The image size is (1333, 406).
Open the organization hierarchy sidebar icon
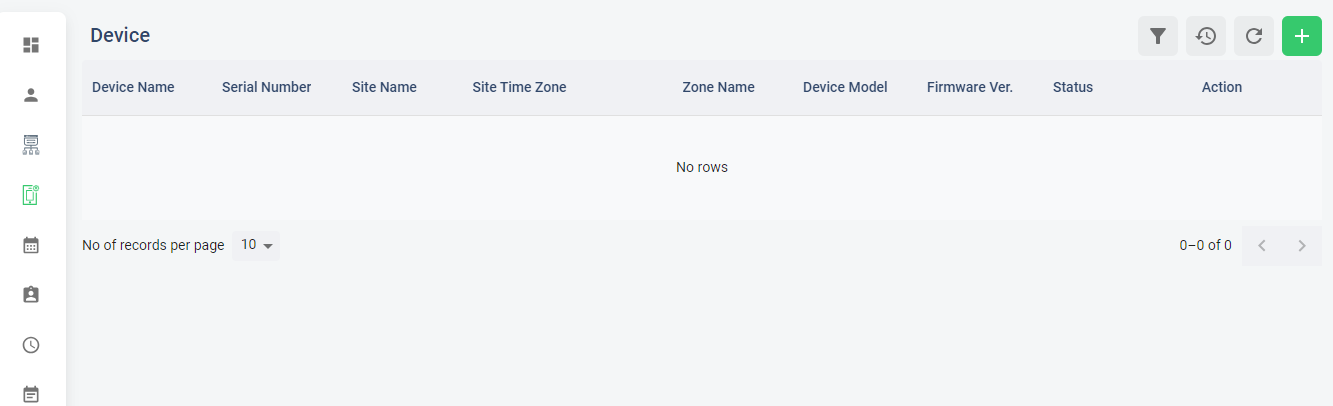[x=31, y=145]
